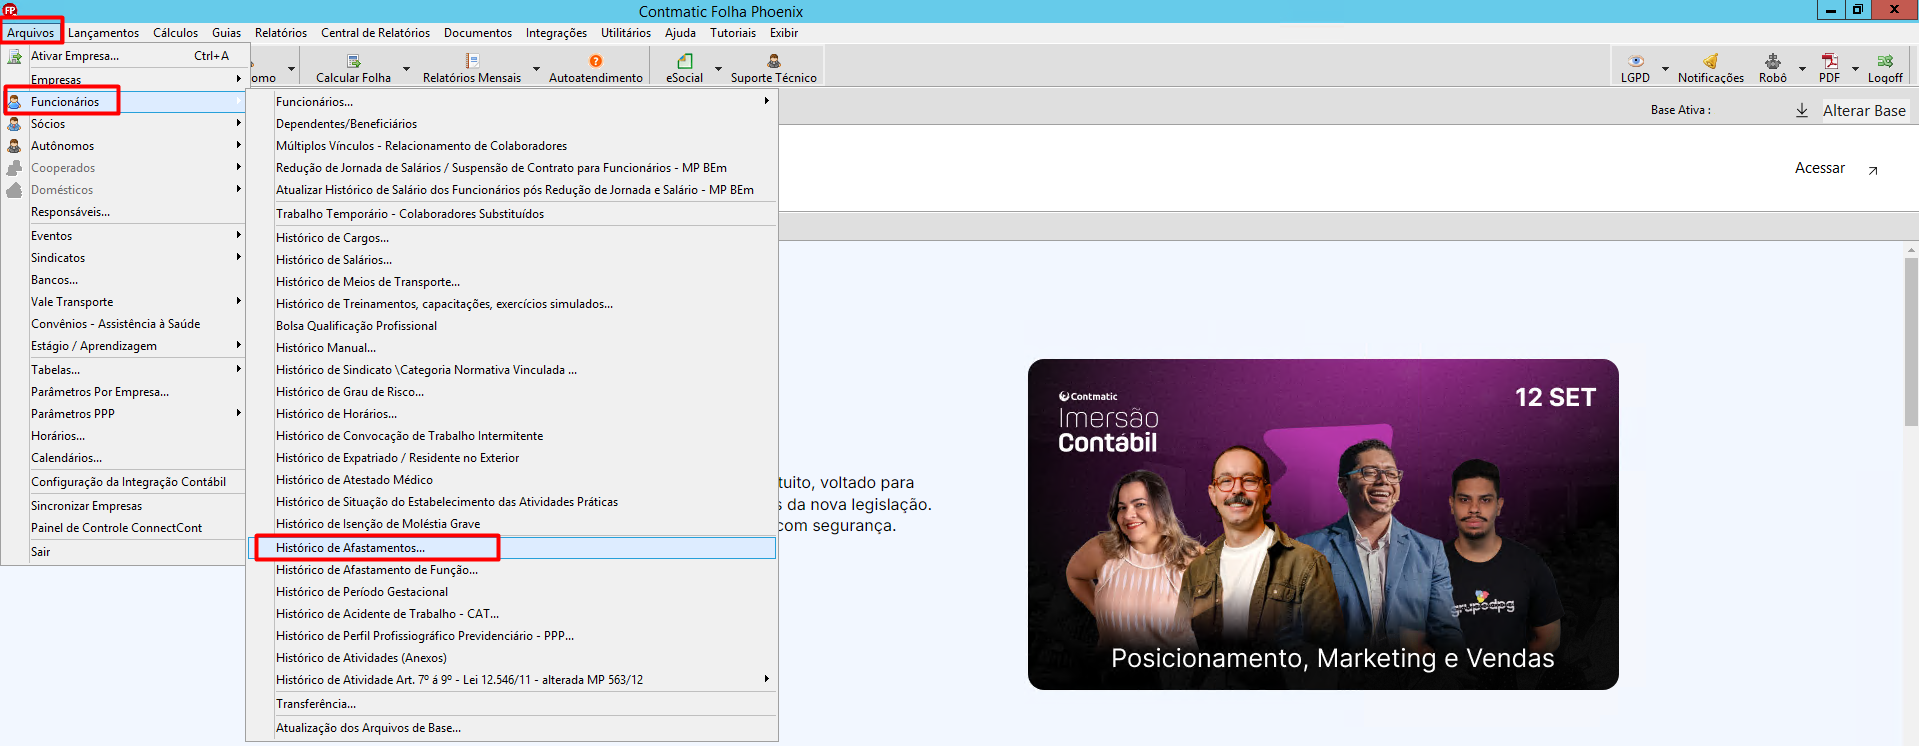Click the Alterar Base button
The width and height of the screenshot is (1919, 746).
(1864, 111)
